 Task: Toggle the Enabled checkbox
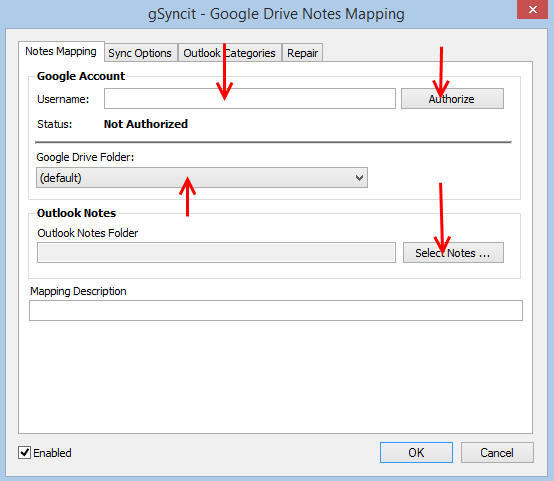click(x=24, y=453)
